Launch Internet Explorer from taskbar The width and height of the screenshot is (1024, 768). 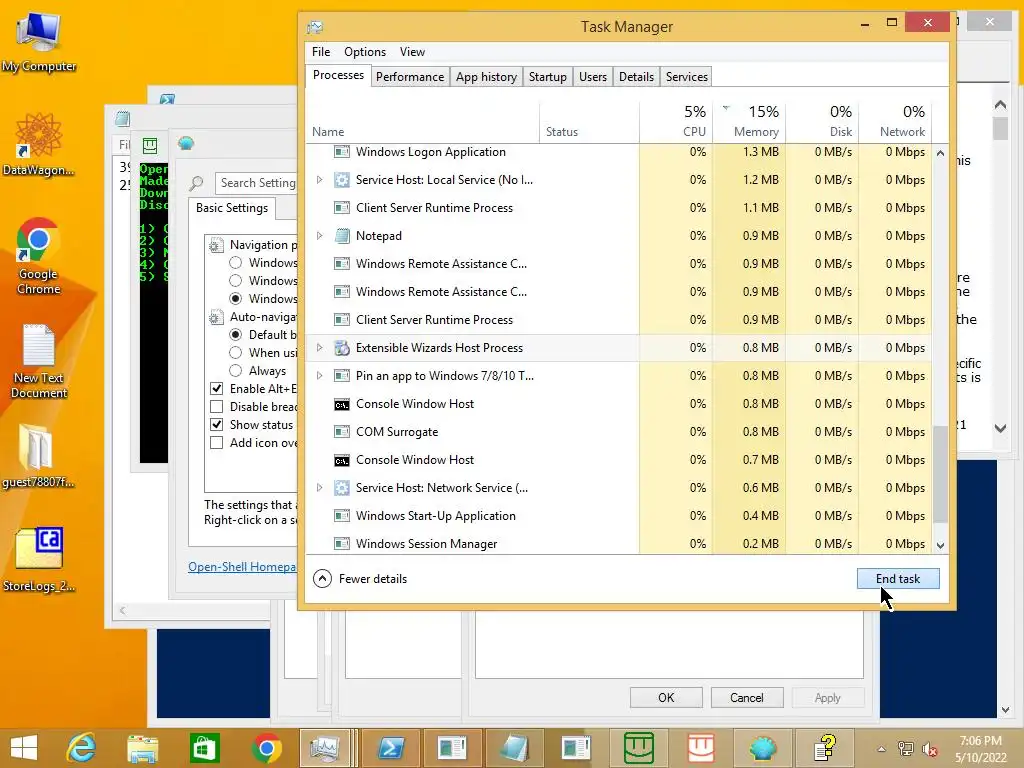point(81,748)
